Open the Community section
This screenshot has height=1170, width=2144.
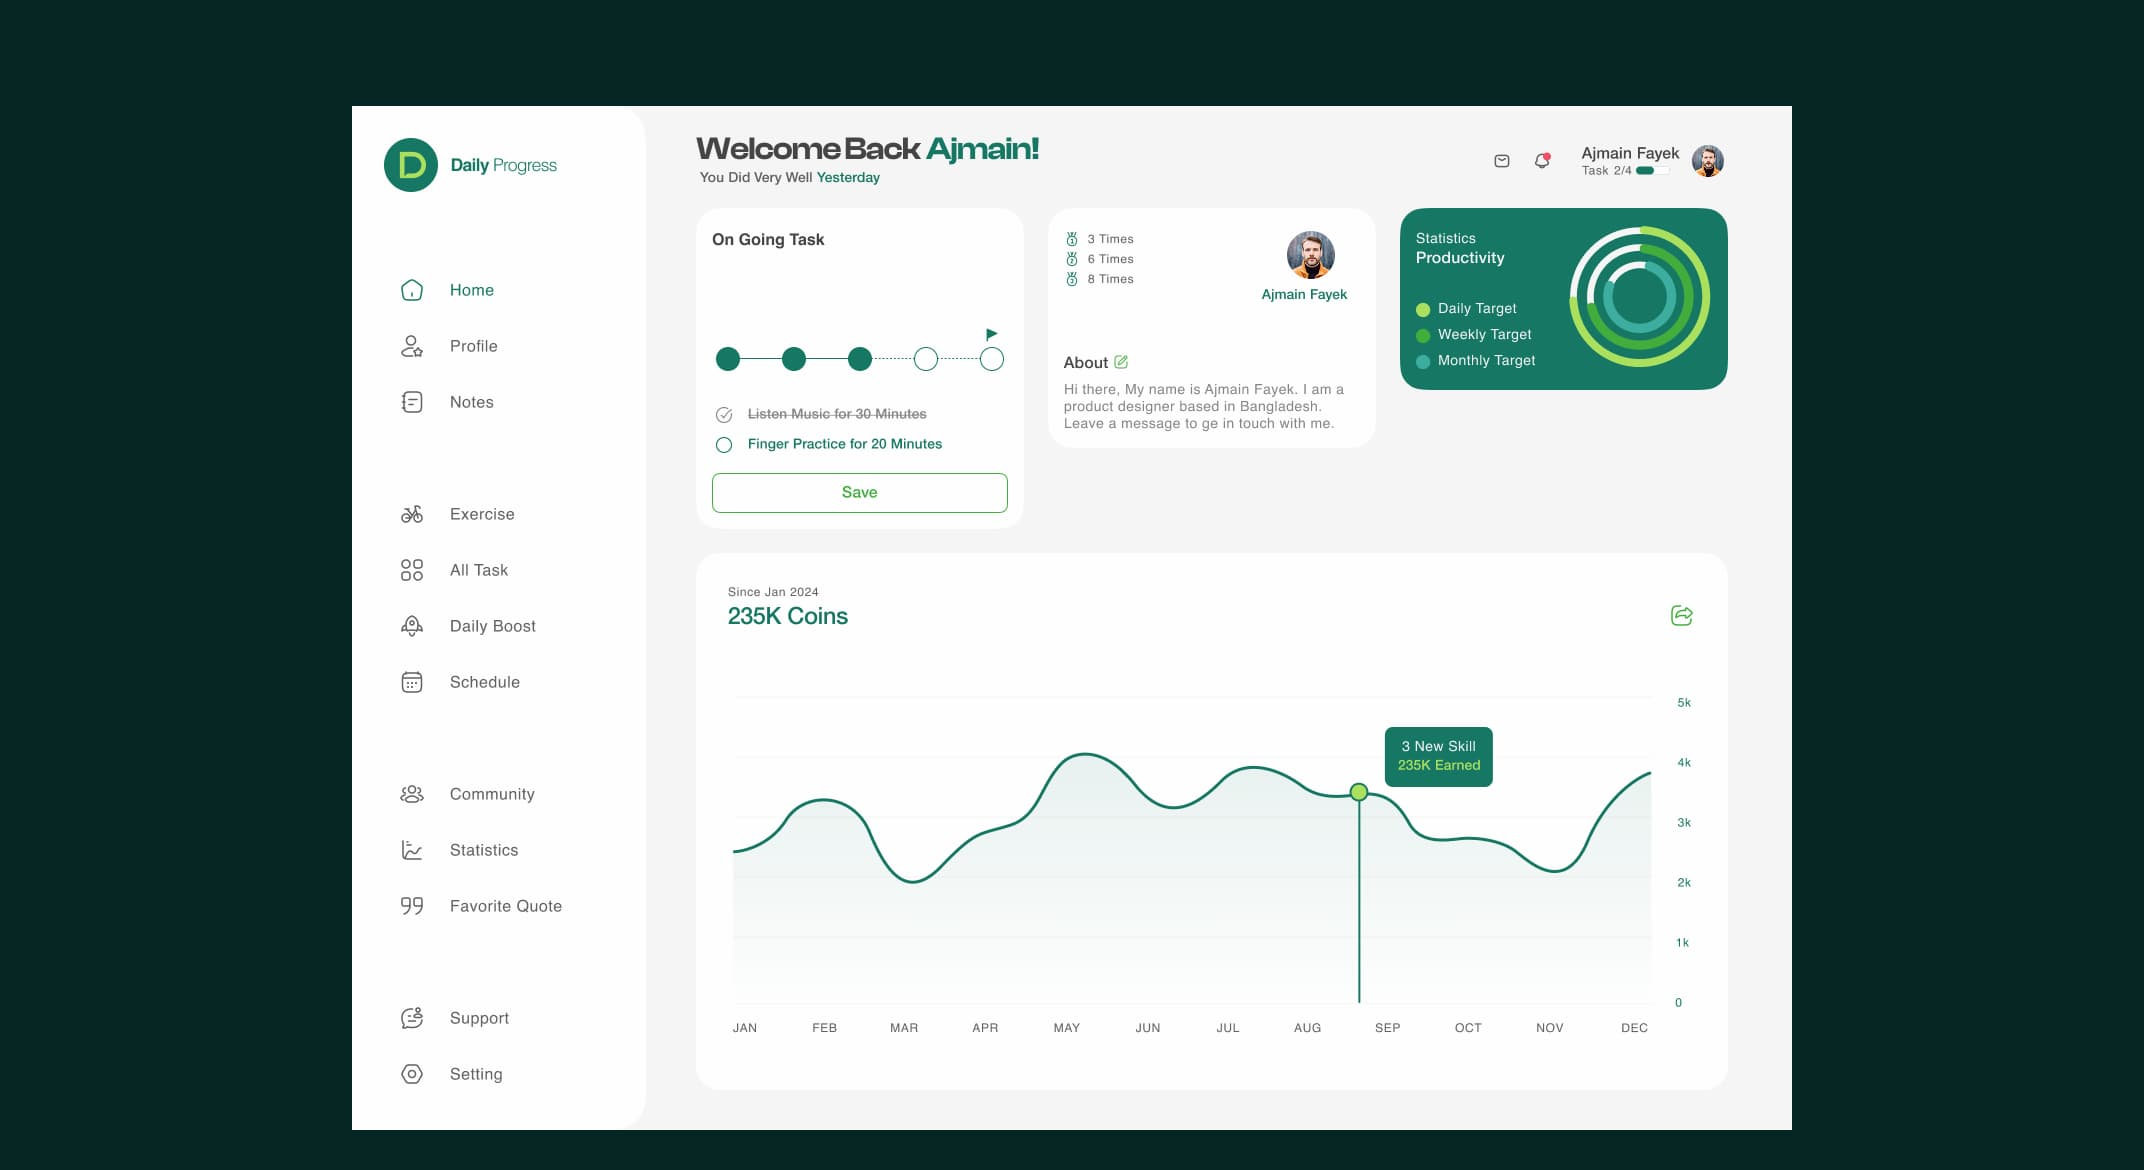pyautogui.click(x=492, y=793)
